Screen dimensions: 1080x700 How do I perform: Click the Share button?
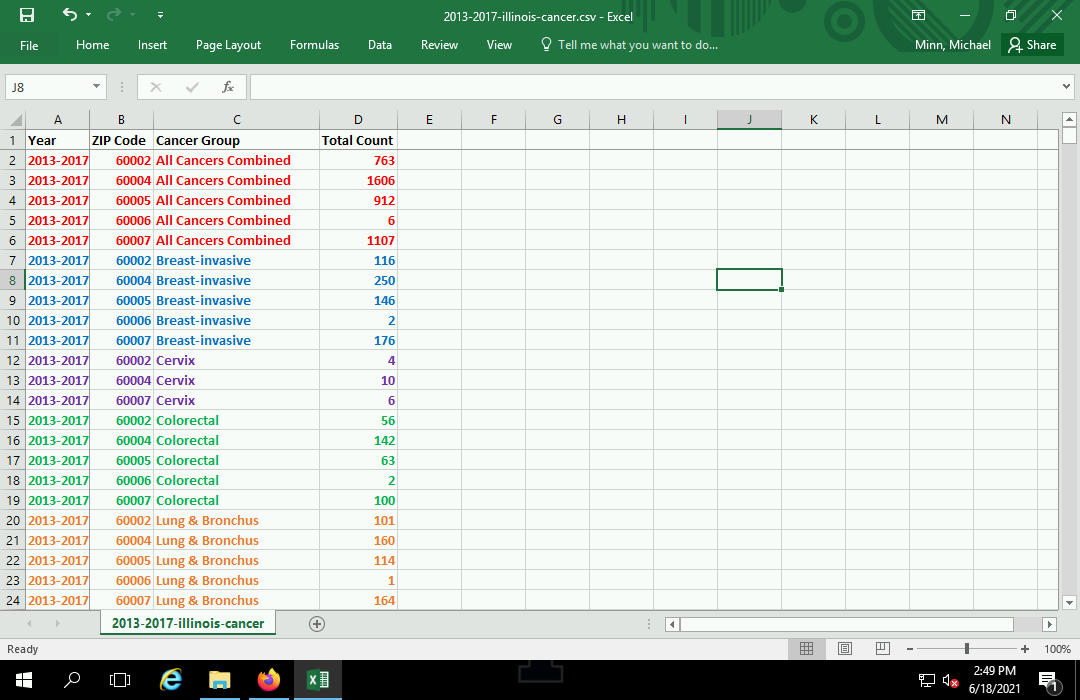coord(1032,45)
